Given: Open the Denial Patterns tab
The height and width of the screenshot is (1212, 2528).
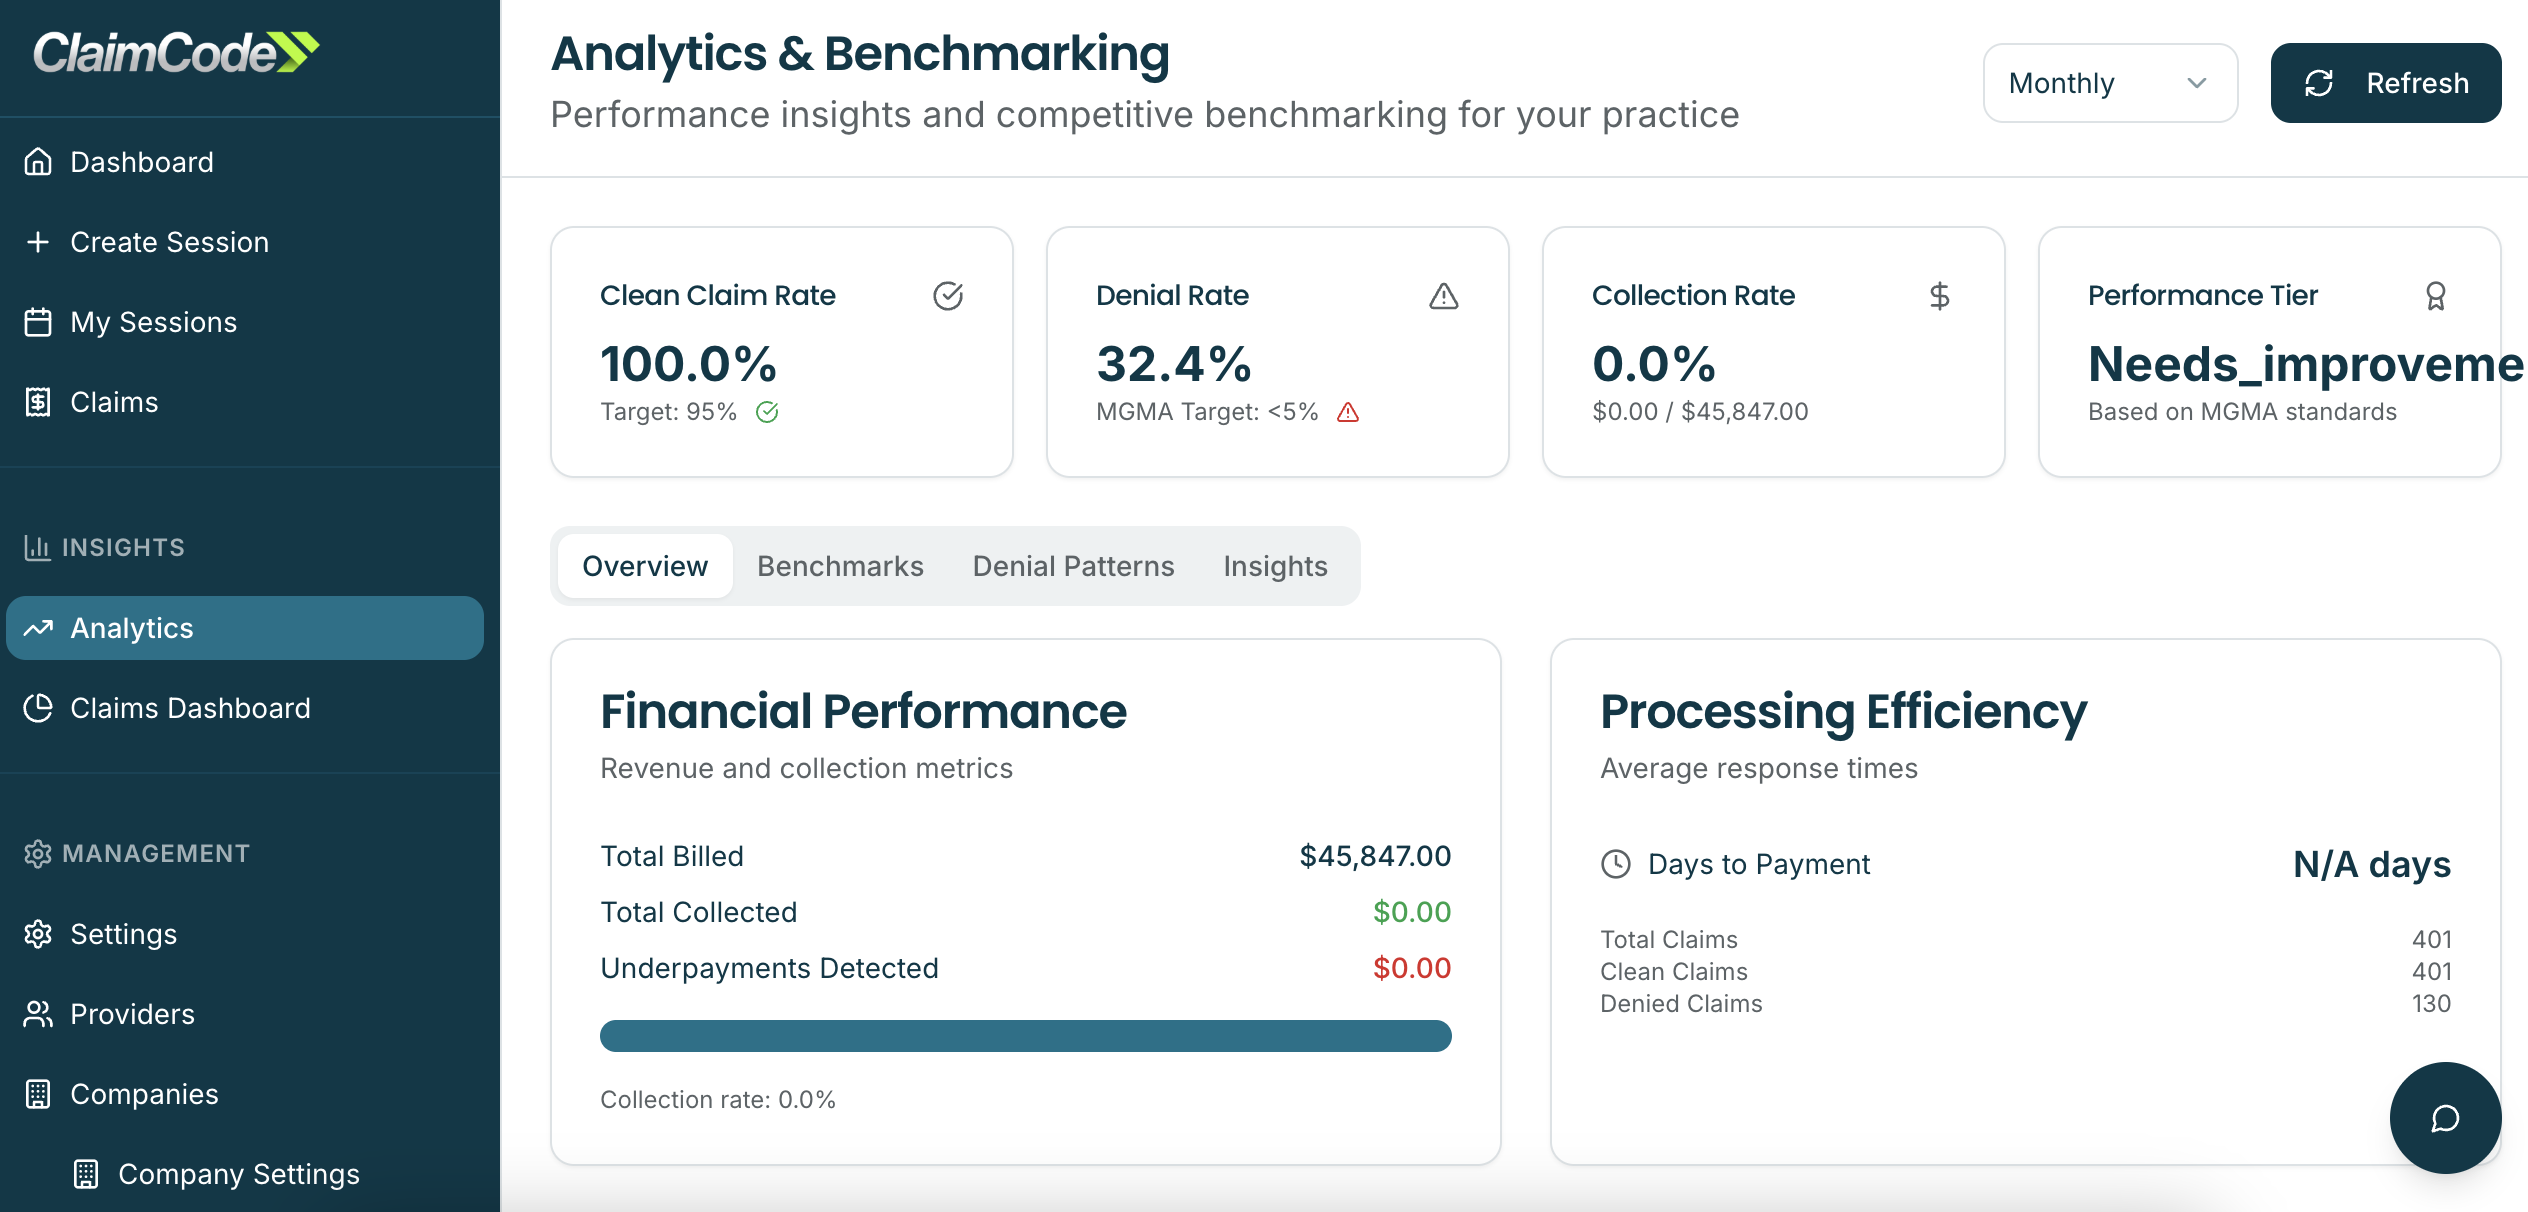Looking at the screenshot, I should (x=1072, y=566).
